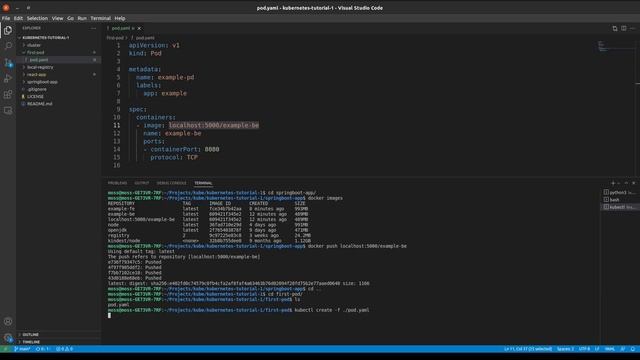Open the Help menu
Viewport: 640px width, 360px height.
tap(120, 18)
